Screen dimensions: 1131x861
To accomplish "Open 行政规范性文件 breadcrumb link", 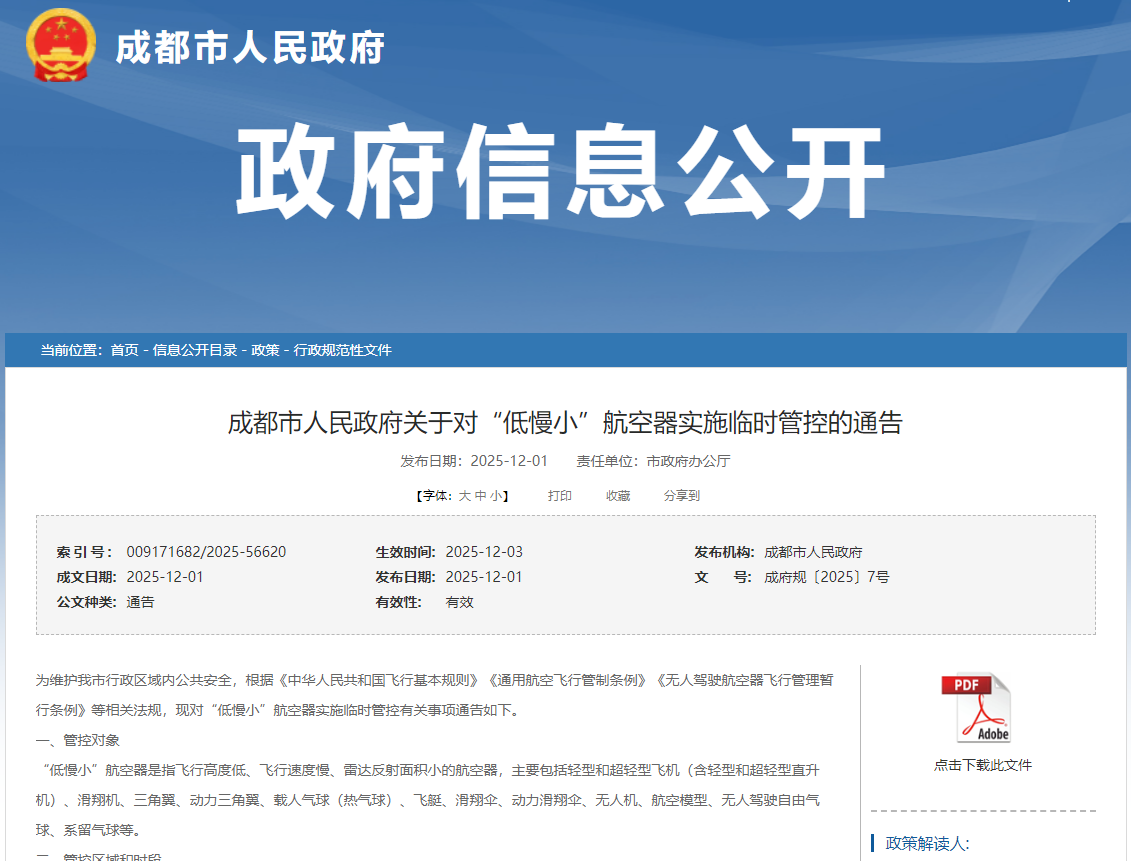I will [x=342, y=350].
